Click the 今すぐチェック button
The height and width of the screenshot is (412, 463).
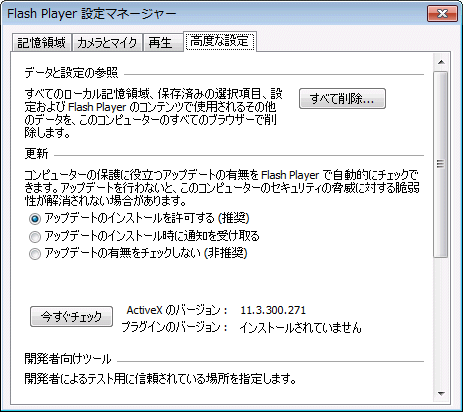point(71,316)
